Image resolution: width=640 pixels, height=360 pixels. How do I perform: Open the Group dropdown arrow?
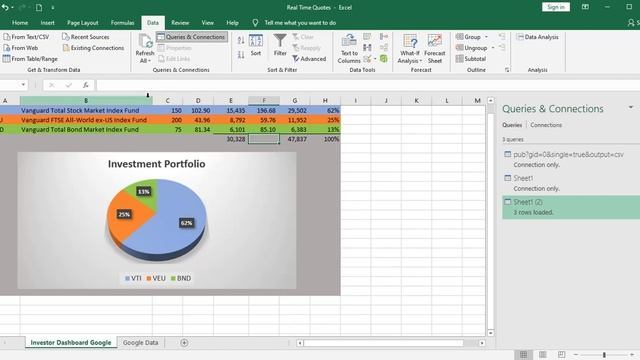tap(486, 37)
